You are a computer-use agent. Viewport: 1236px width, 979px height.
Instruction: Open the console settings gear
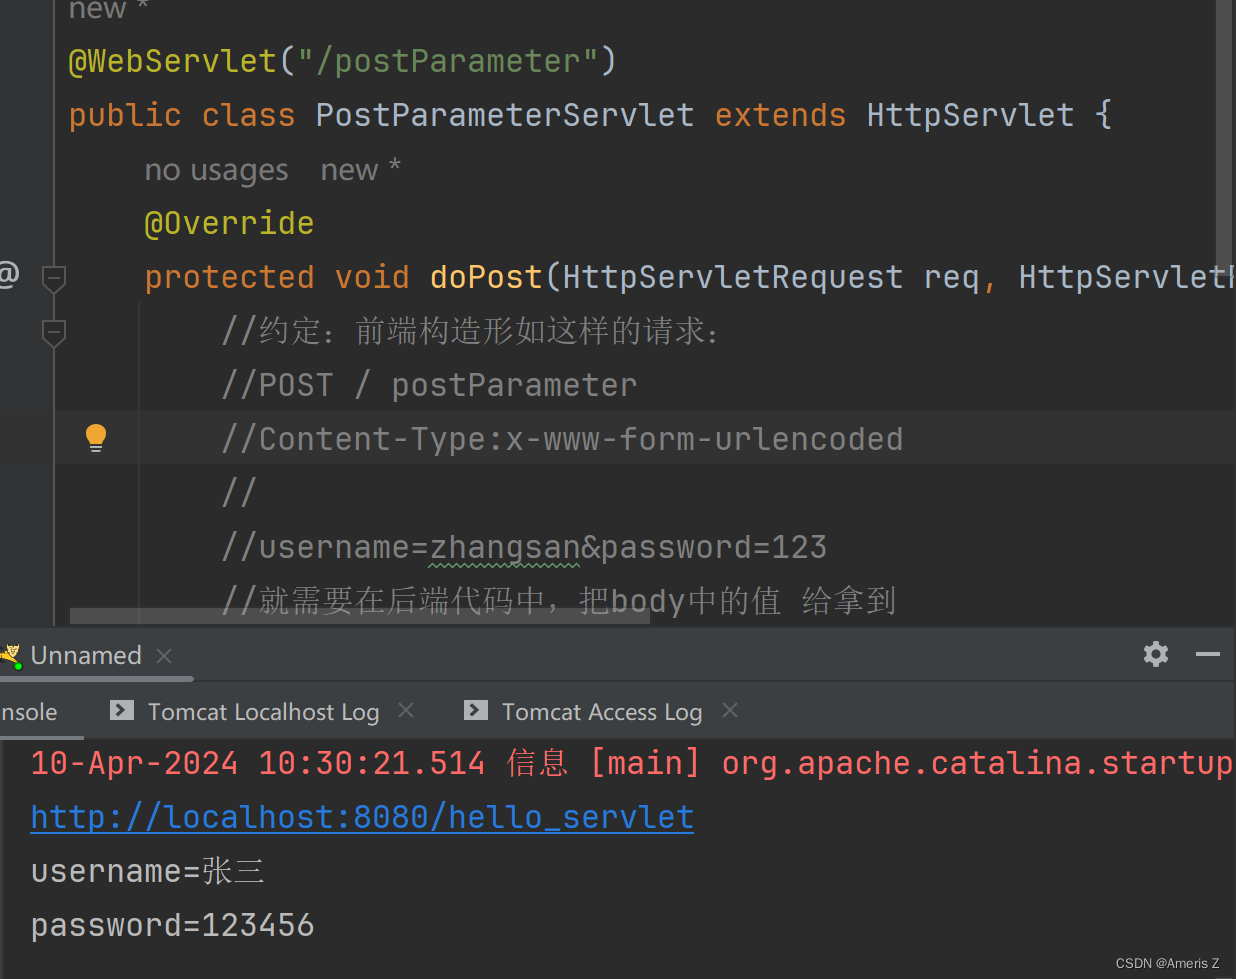[1156, 654]
